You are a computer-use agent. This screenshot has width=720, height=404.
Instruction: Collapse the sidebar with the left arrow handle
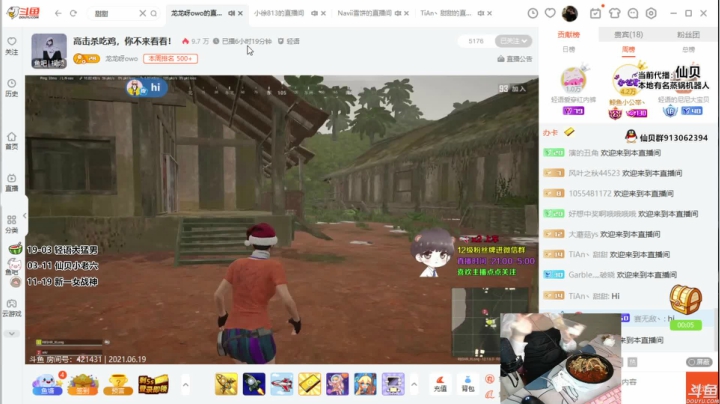tap(24, 215)
